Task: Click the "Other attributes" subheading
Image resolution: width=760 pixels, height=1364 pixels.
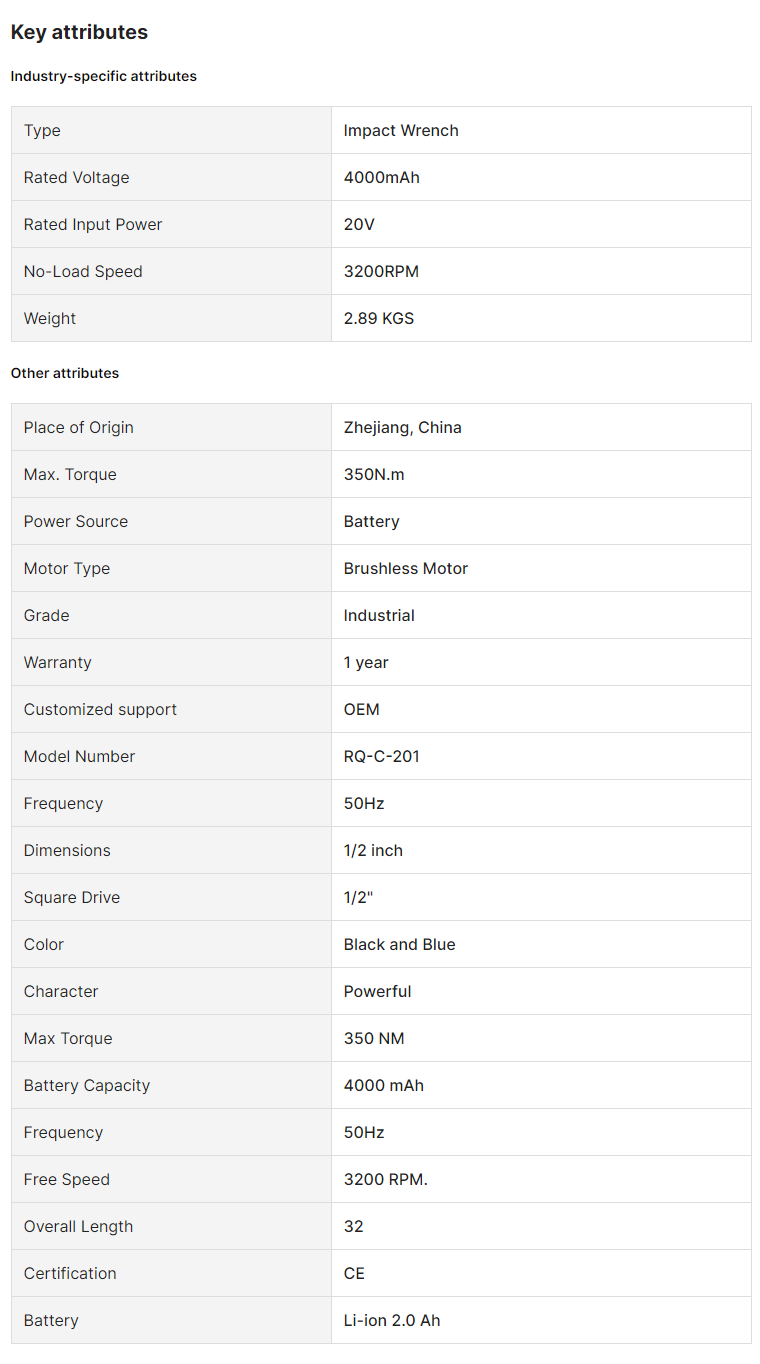Action: click(65, 373)
